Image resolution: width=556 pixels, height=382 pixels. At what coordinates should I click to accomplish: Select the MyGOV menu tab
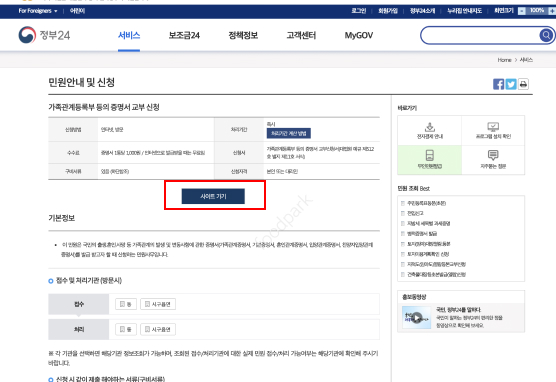[x=358, y=35]
